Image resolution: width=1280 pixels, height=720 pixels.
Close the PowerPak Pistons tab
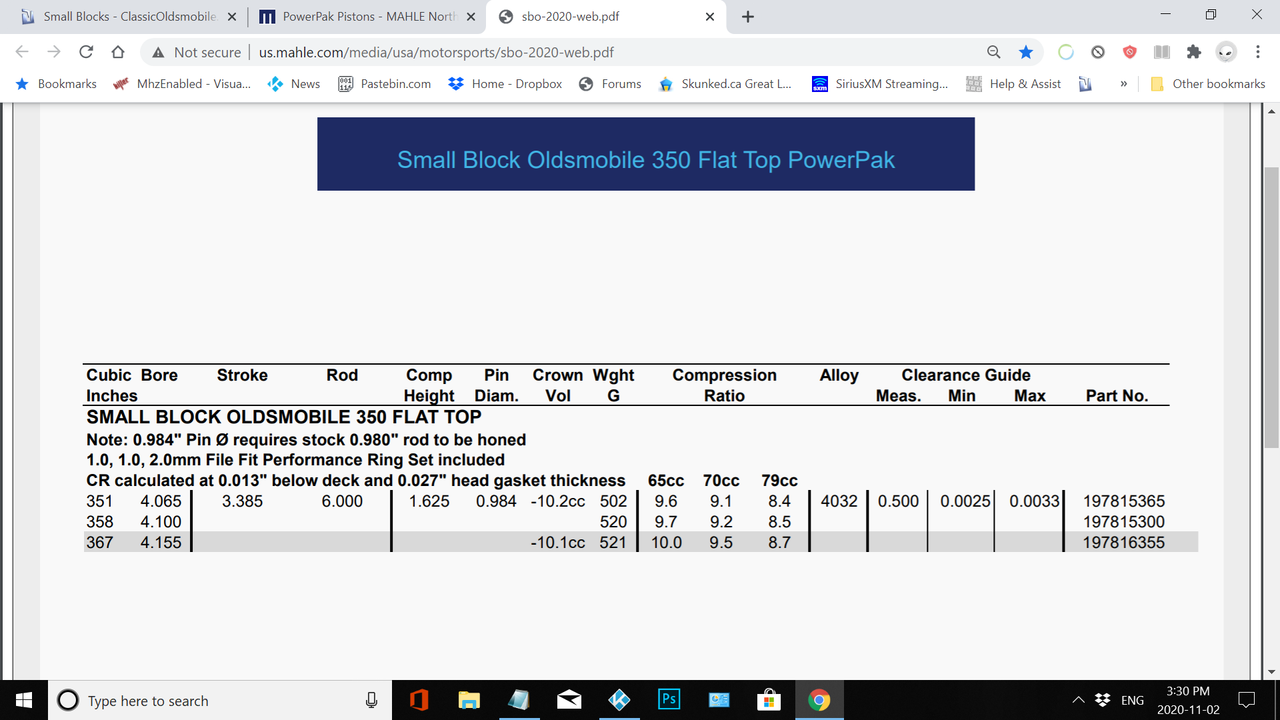point(471,17)
